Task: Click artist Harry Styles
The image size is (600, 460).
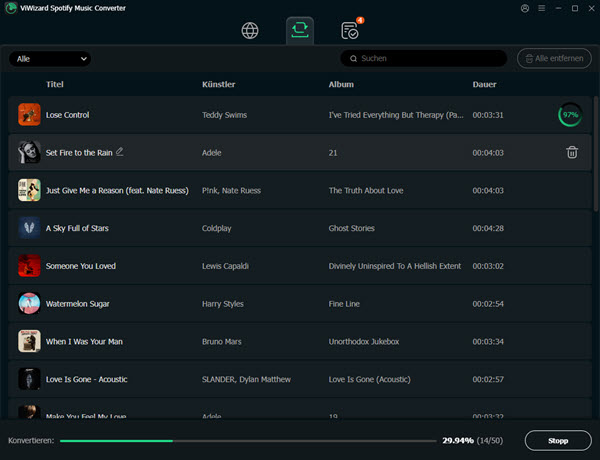Action: point(223,304)
